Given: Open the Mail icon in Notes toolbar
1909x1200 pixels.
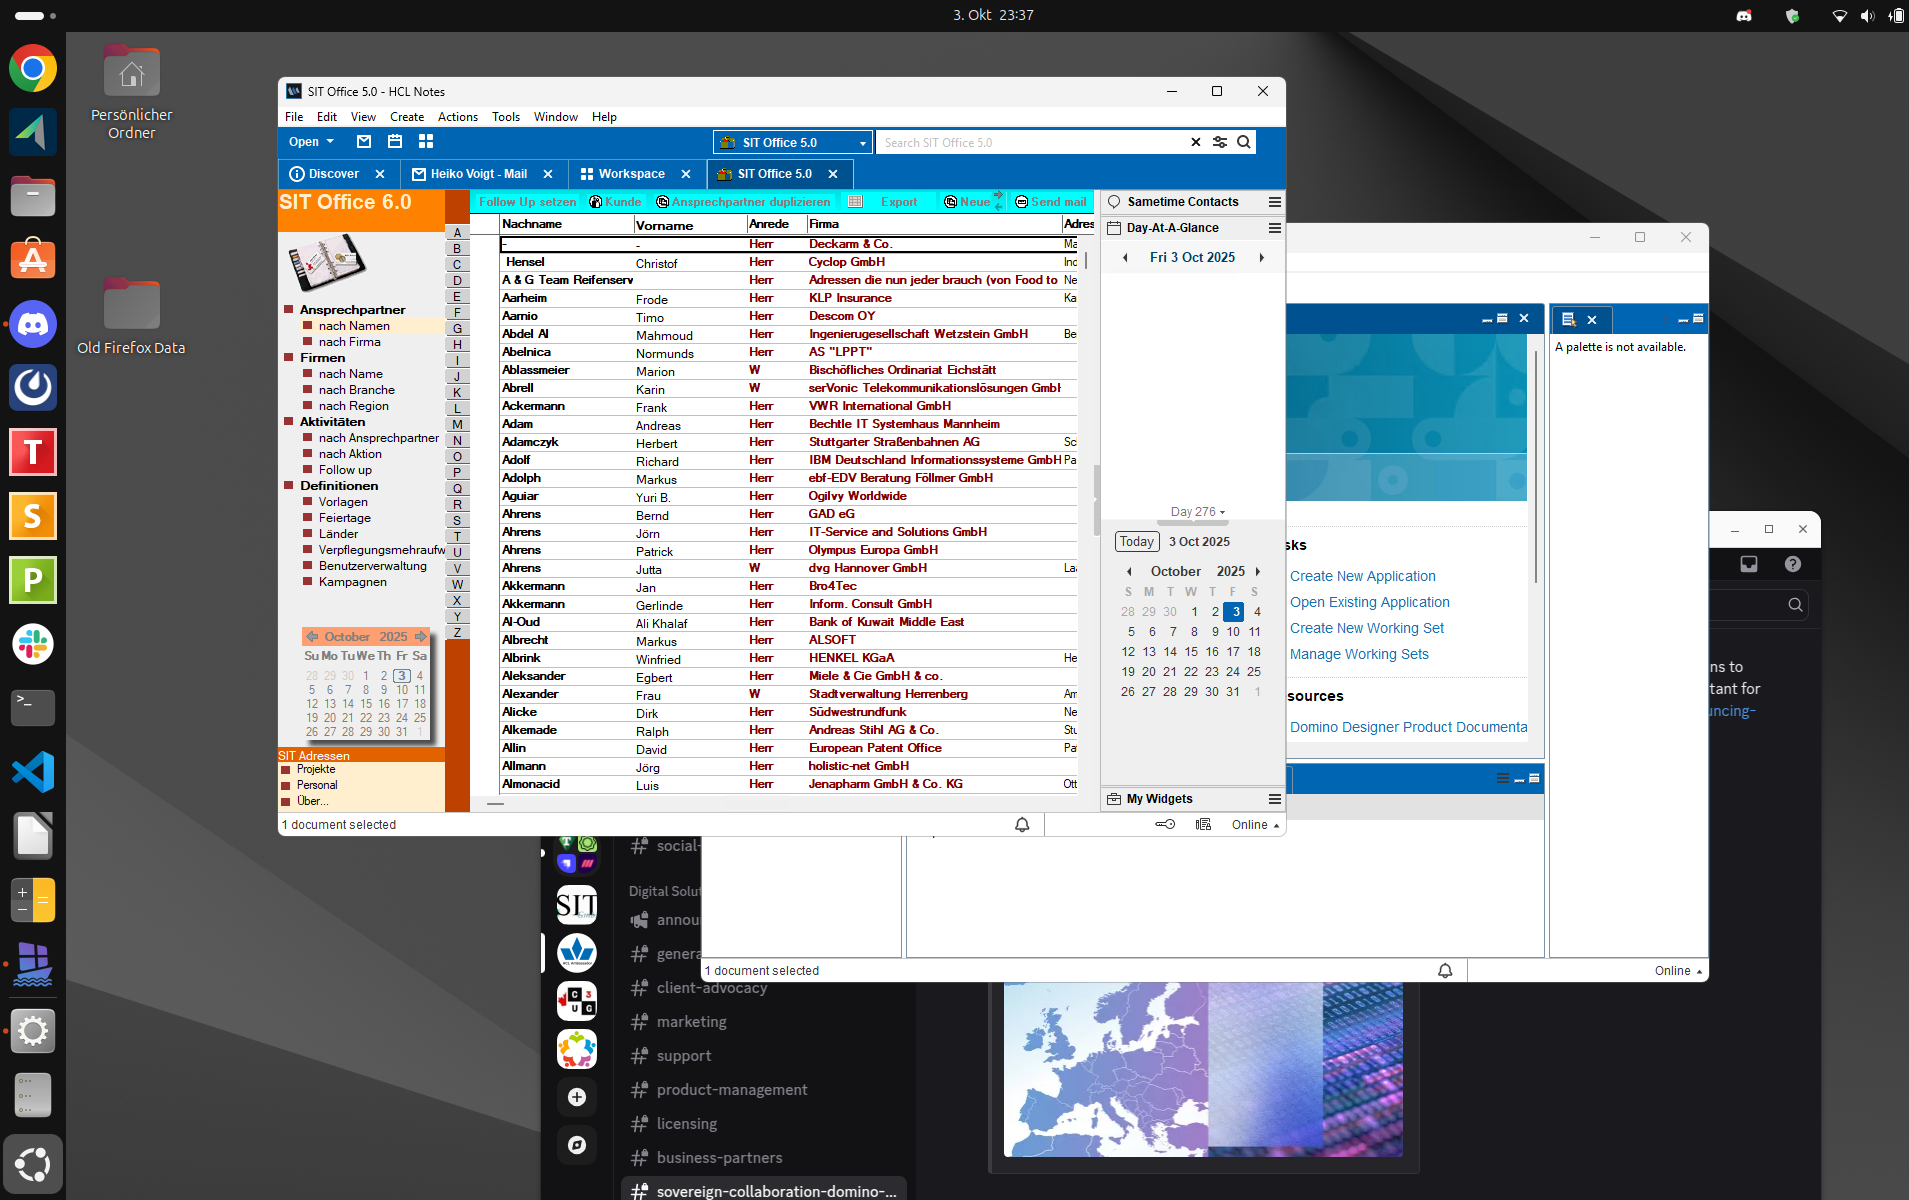Looking at the screenshot, I should pyautogui.click(x=364, y=142).
